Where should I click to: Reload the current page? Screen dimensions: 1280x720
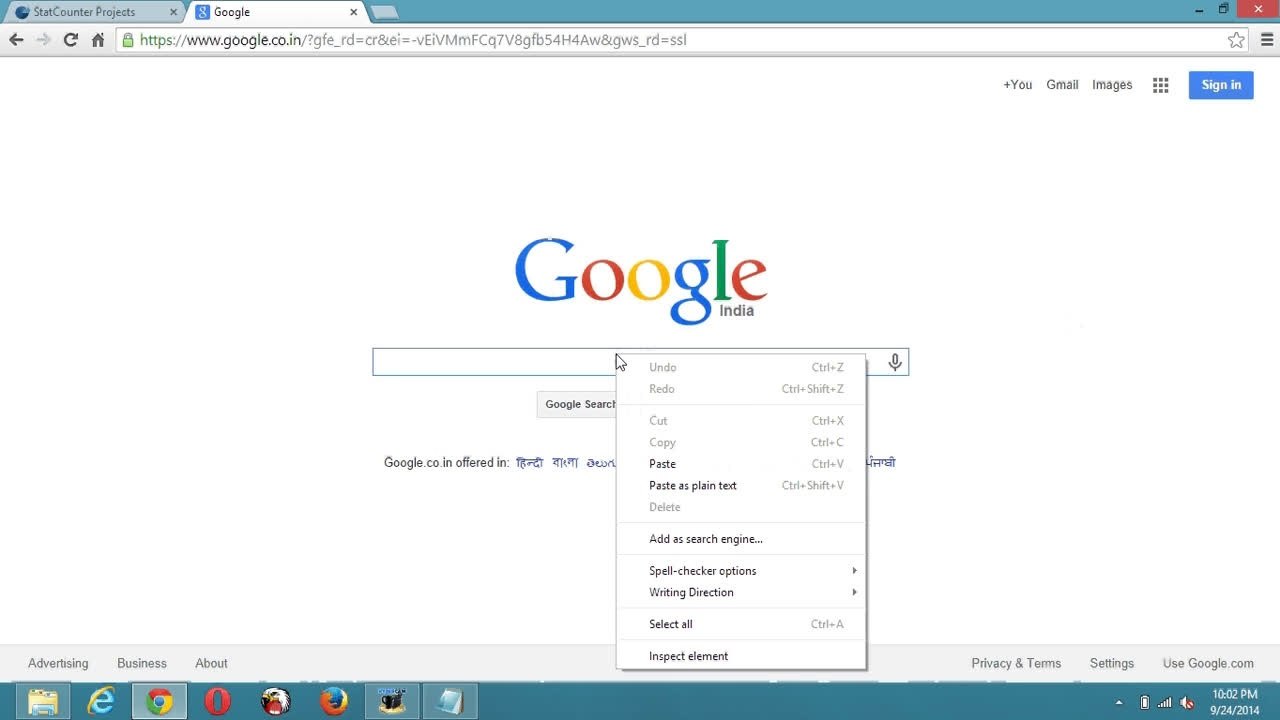click(70, 40)
